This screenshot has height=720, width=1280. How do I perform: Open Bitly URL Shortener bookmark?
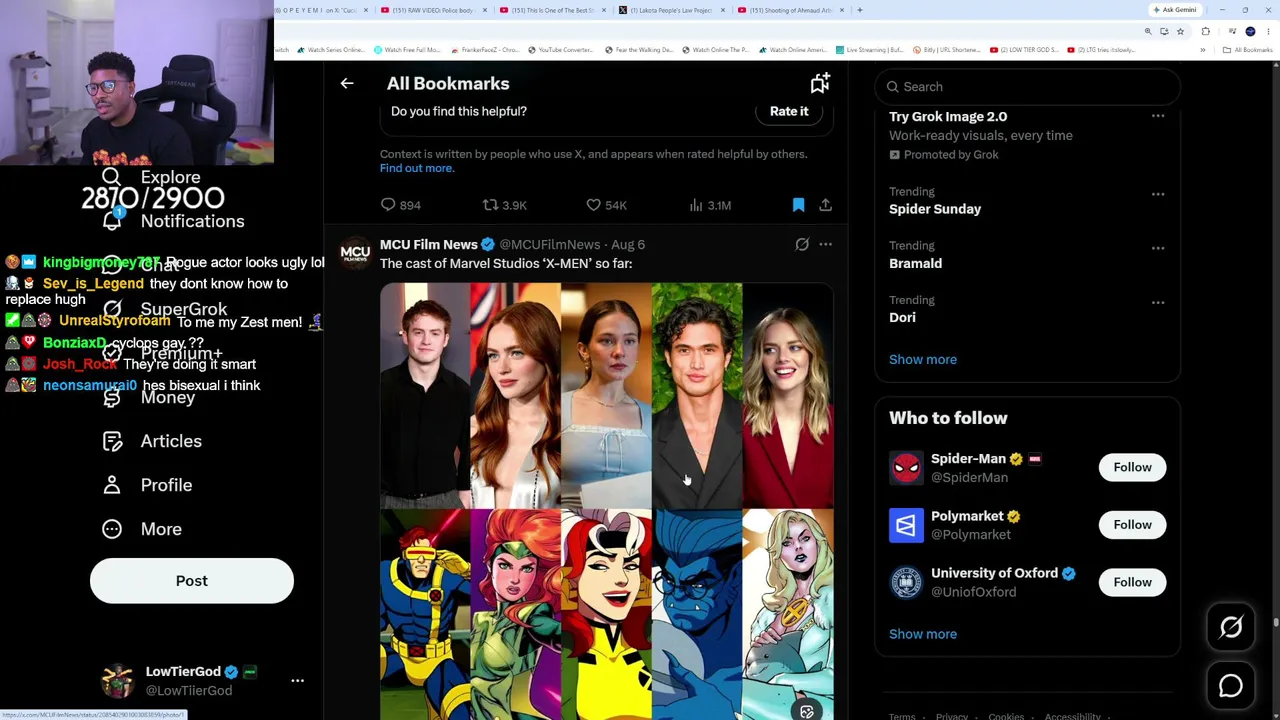946,50
